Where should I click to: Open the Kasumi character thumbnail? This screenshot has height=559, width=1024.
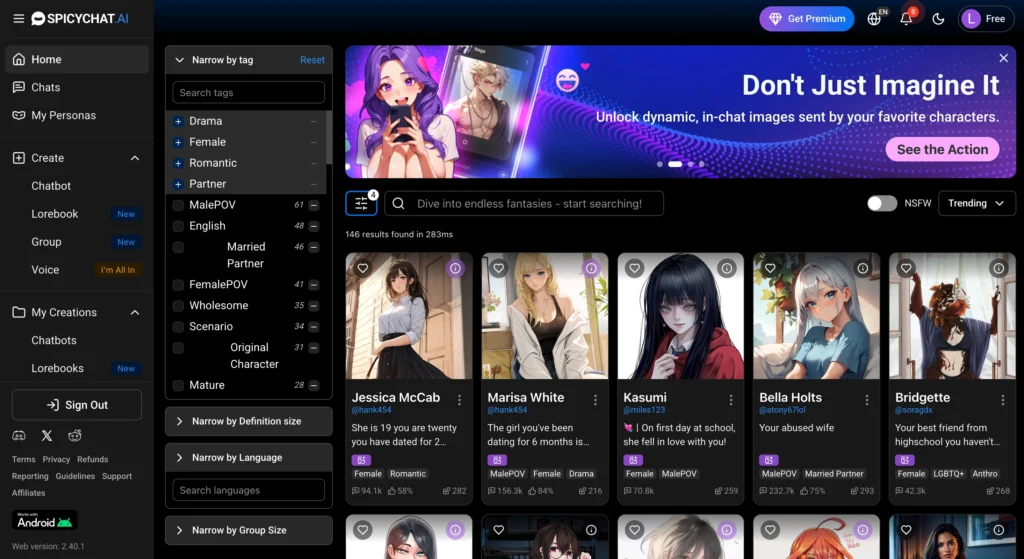click(680, 316)
